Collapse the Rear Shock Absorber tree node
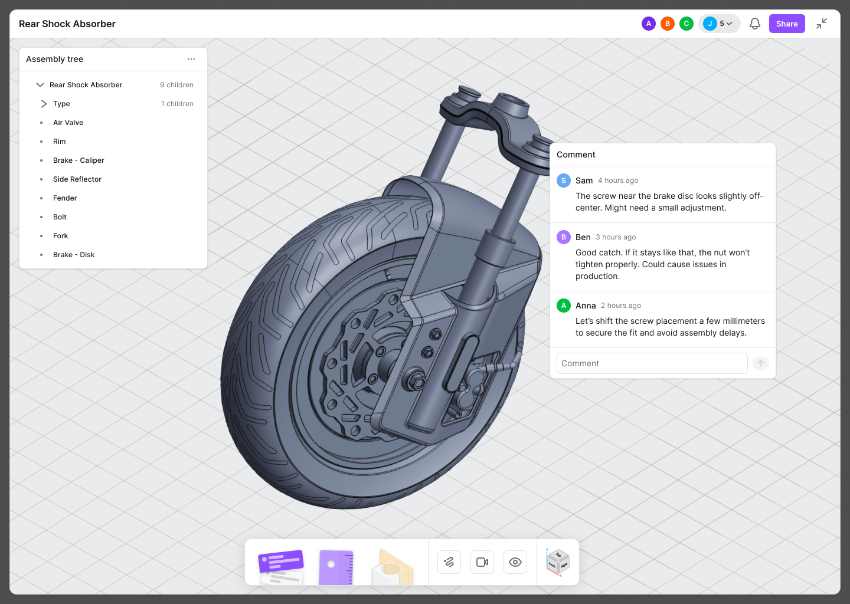The height and width of the screenshot is (604, 850). click(40, 85)
